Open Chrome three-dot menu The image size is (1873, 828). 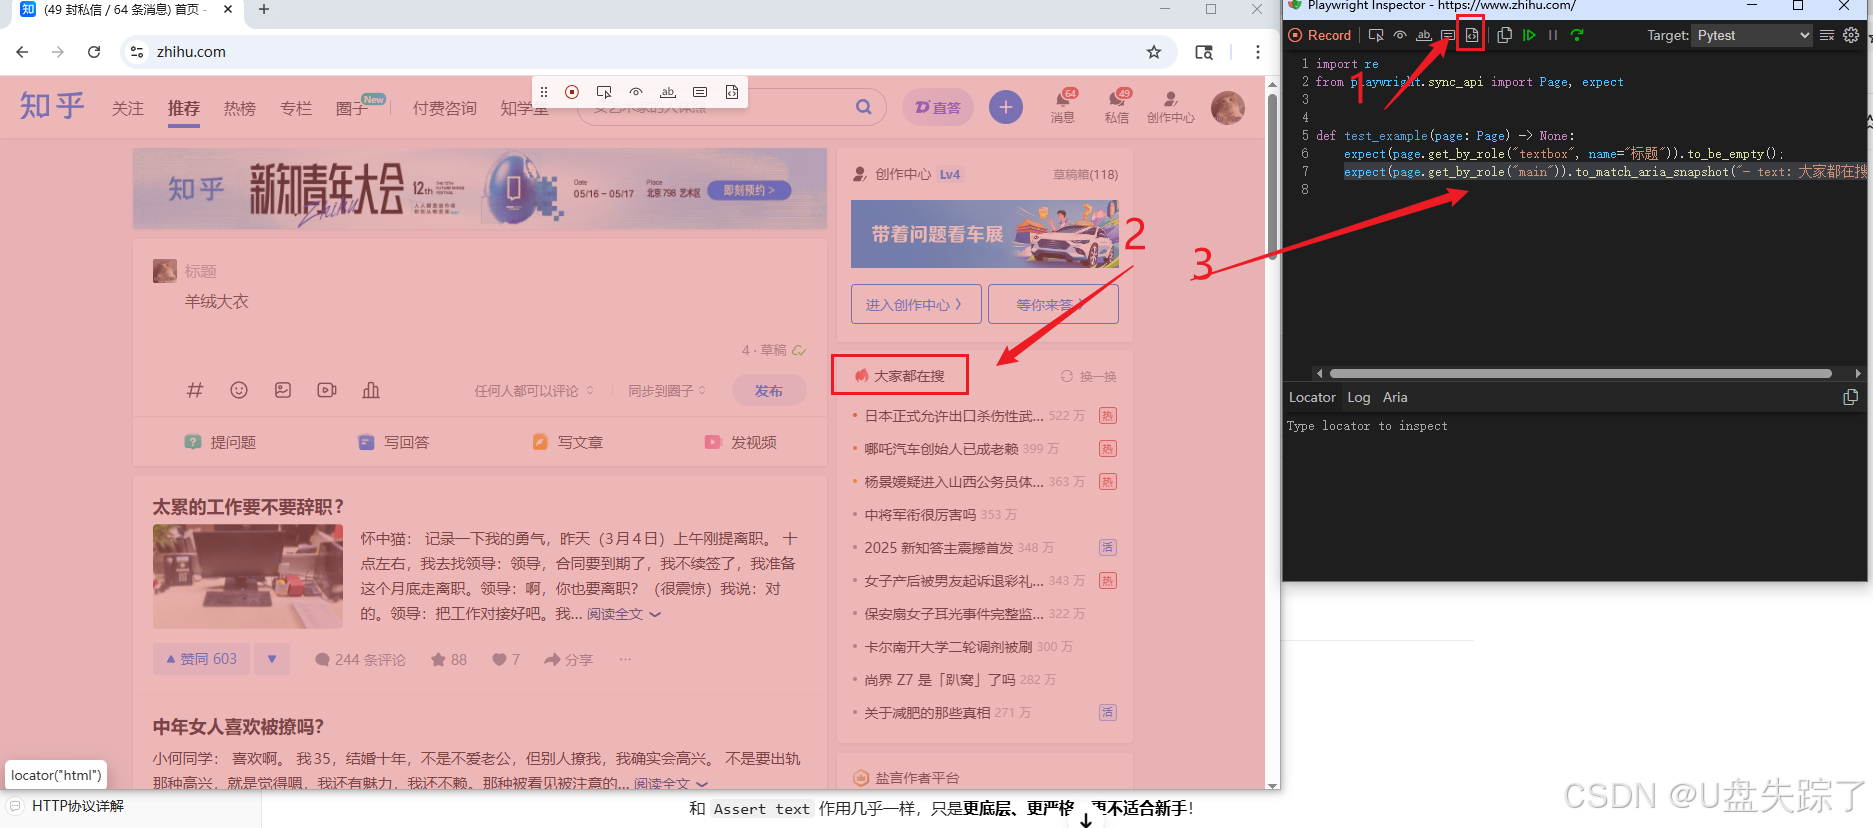tap(1258, 52)
